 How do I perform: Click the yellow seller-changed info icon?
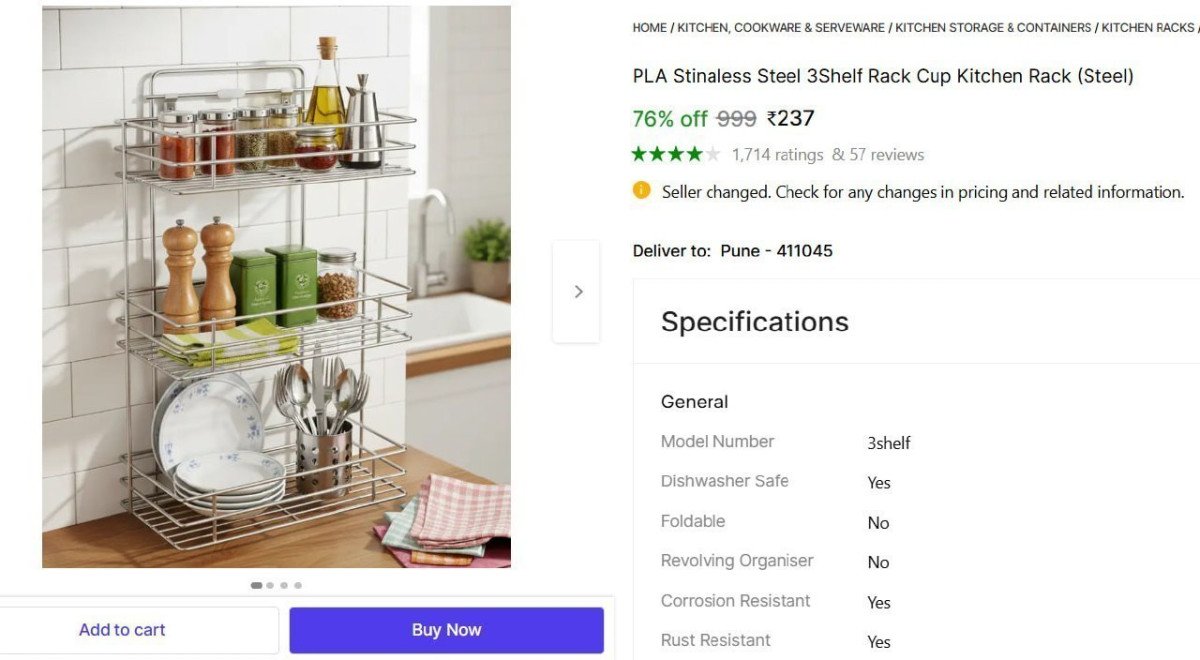point(642,190)
